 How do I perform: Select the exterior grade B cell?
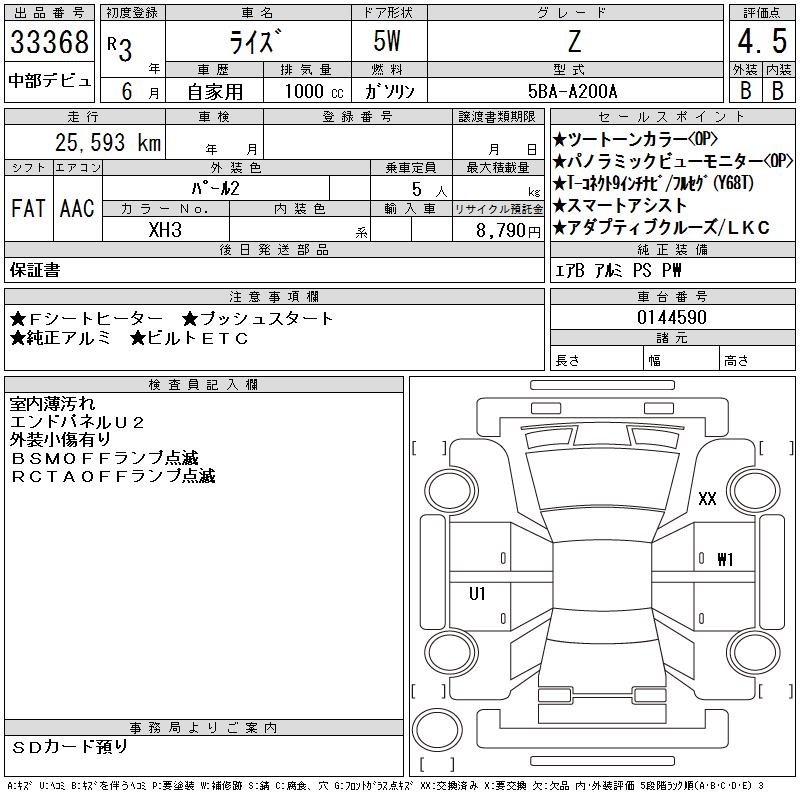click(745, 90)
